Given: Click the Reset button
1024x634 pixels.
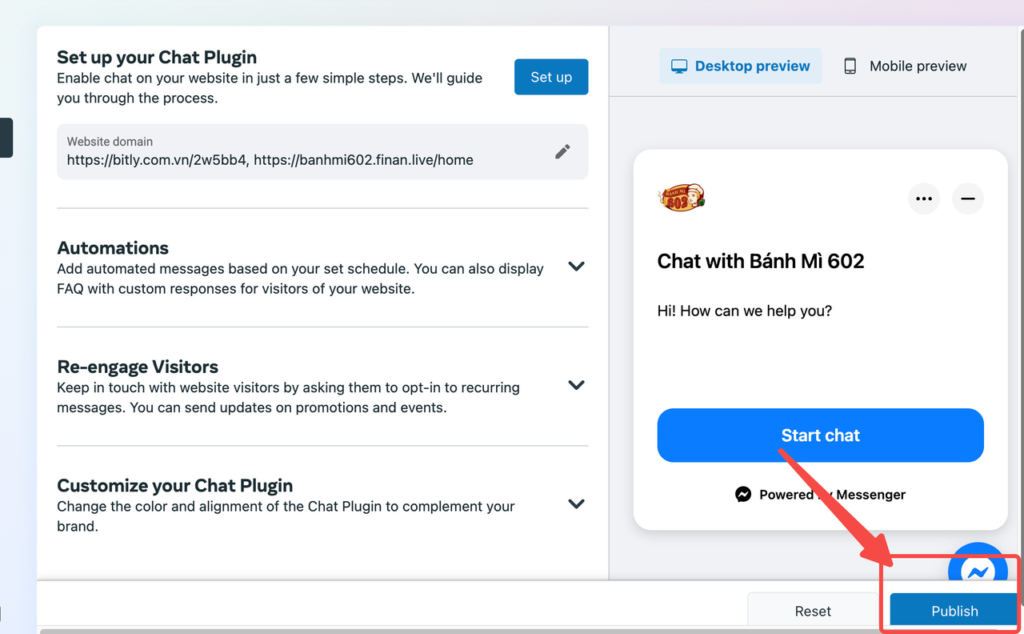Looking at the screenshot, I should tap(812, 610).
